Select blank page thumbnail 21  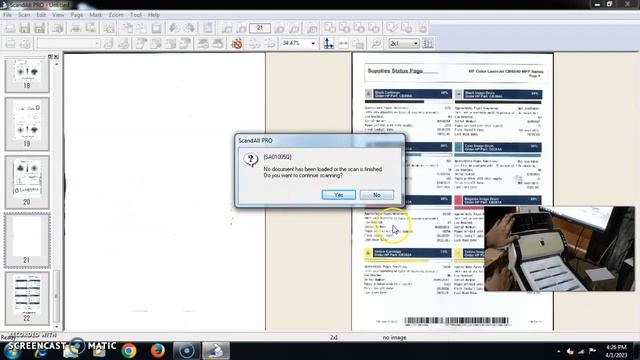(x=27, y=240)
